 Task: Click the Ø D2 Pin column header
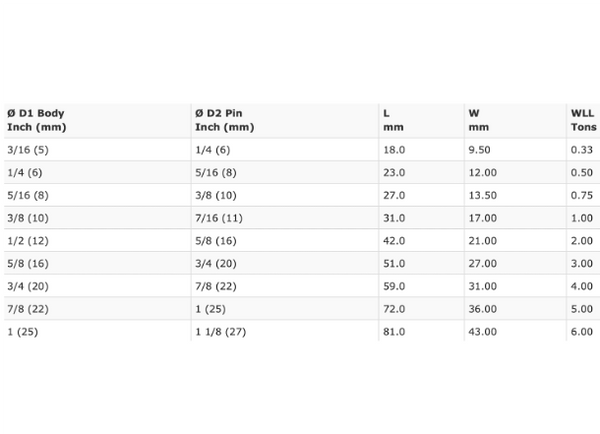tap(225, 120)
